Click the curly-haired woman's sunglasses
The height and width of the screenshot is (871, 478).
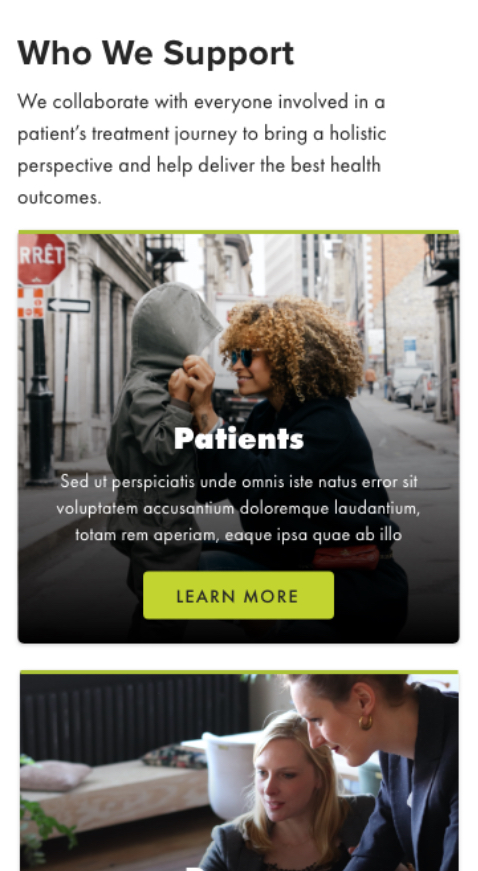point(242,357)
